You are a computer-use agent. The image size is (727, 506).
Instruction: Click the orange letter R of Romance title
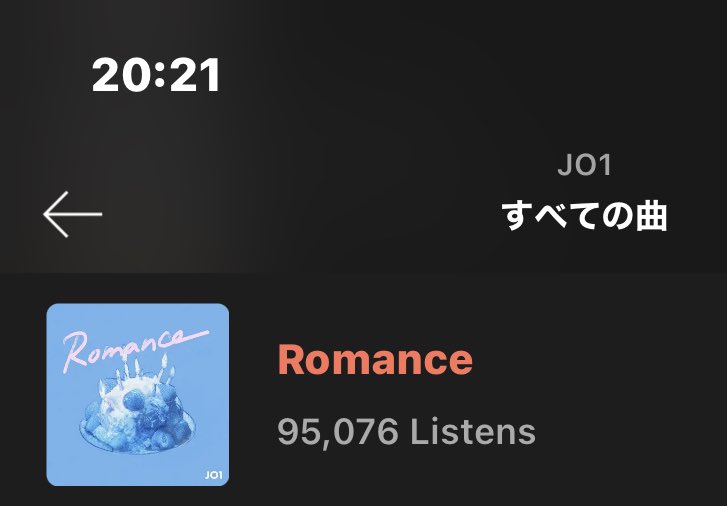click(290, 360)
